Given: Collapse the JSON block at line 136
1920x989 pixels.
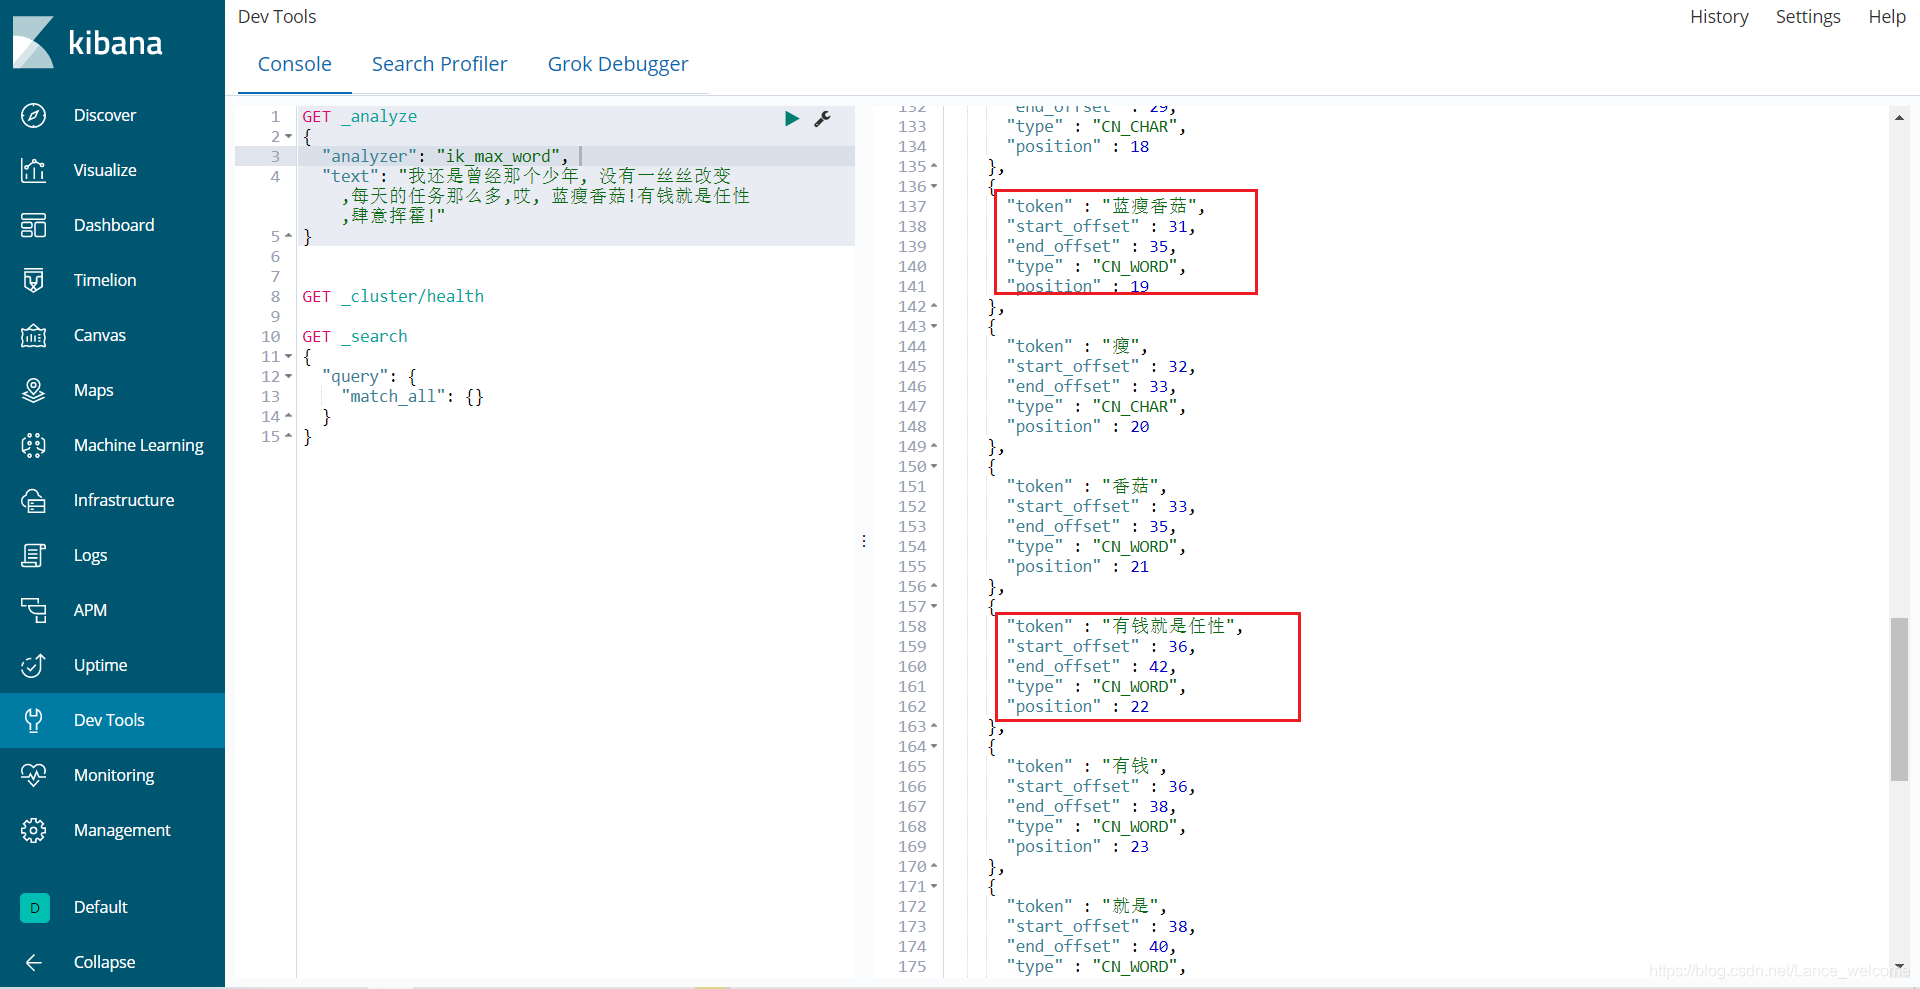Looking at the screenshot, I should 933,187.
